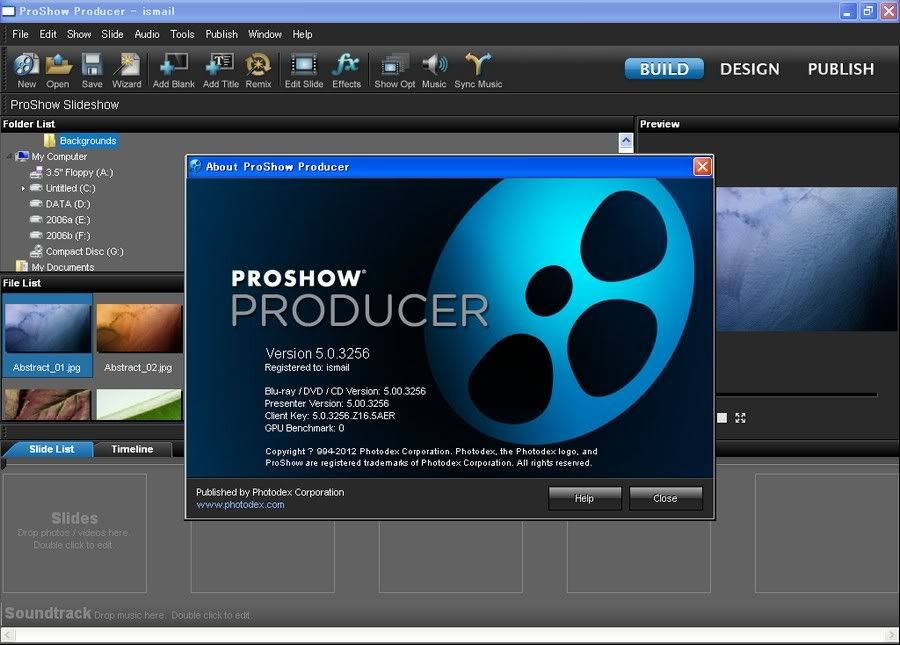Switch to the Slide List tab
The width and height of the screenshot is (900, 645).
pyautogui.click(x=51, y=449)
